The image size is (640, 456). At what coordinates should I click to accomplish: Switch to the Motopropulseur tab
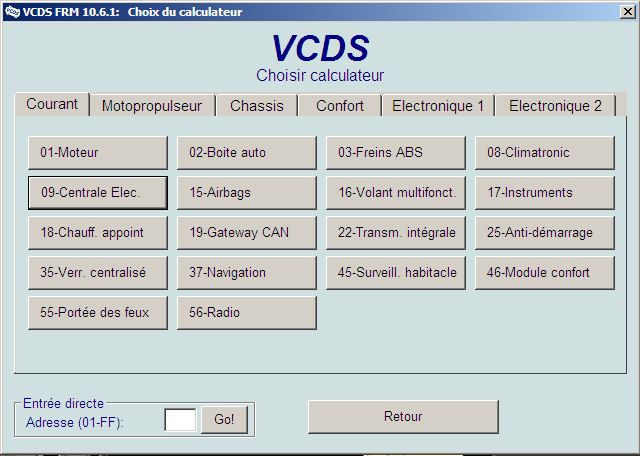(x=152, y=106)
